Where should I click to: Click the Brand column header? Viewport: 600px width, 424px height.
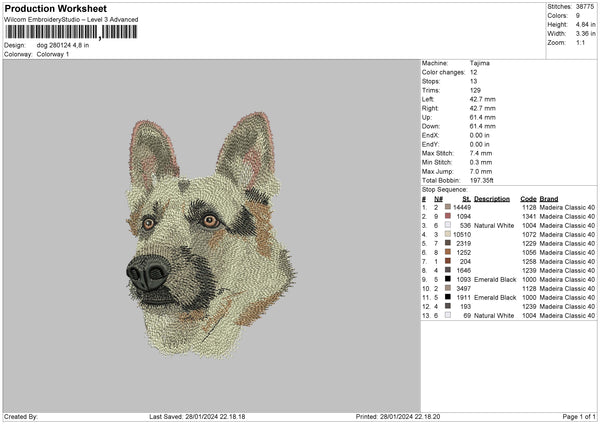pos(549,198)
